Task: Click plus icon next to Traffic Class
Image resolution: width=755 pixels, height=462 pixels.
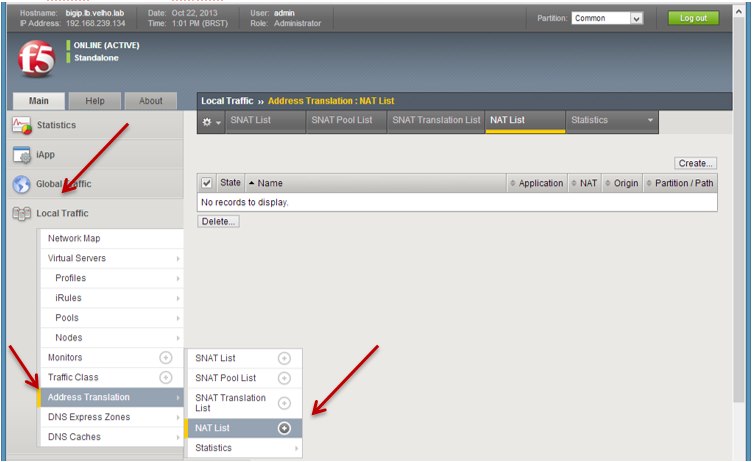Action: (166, 377)
